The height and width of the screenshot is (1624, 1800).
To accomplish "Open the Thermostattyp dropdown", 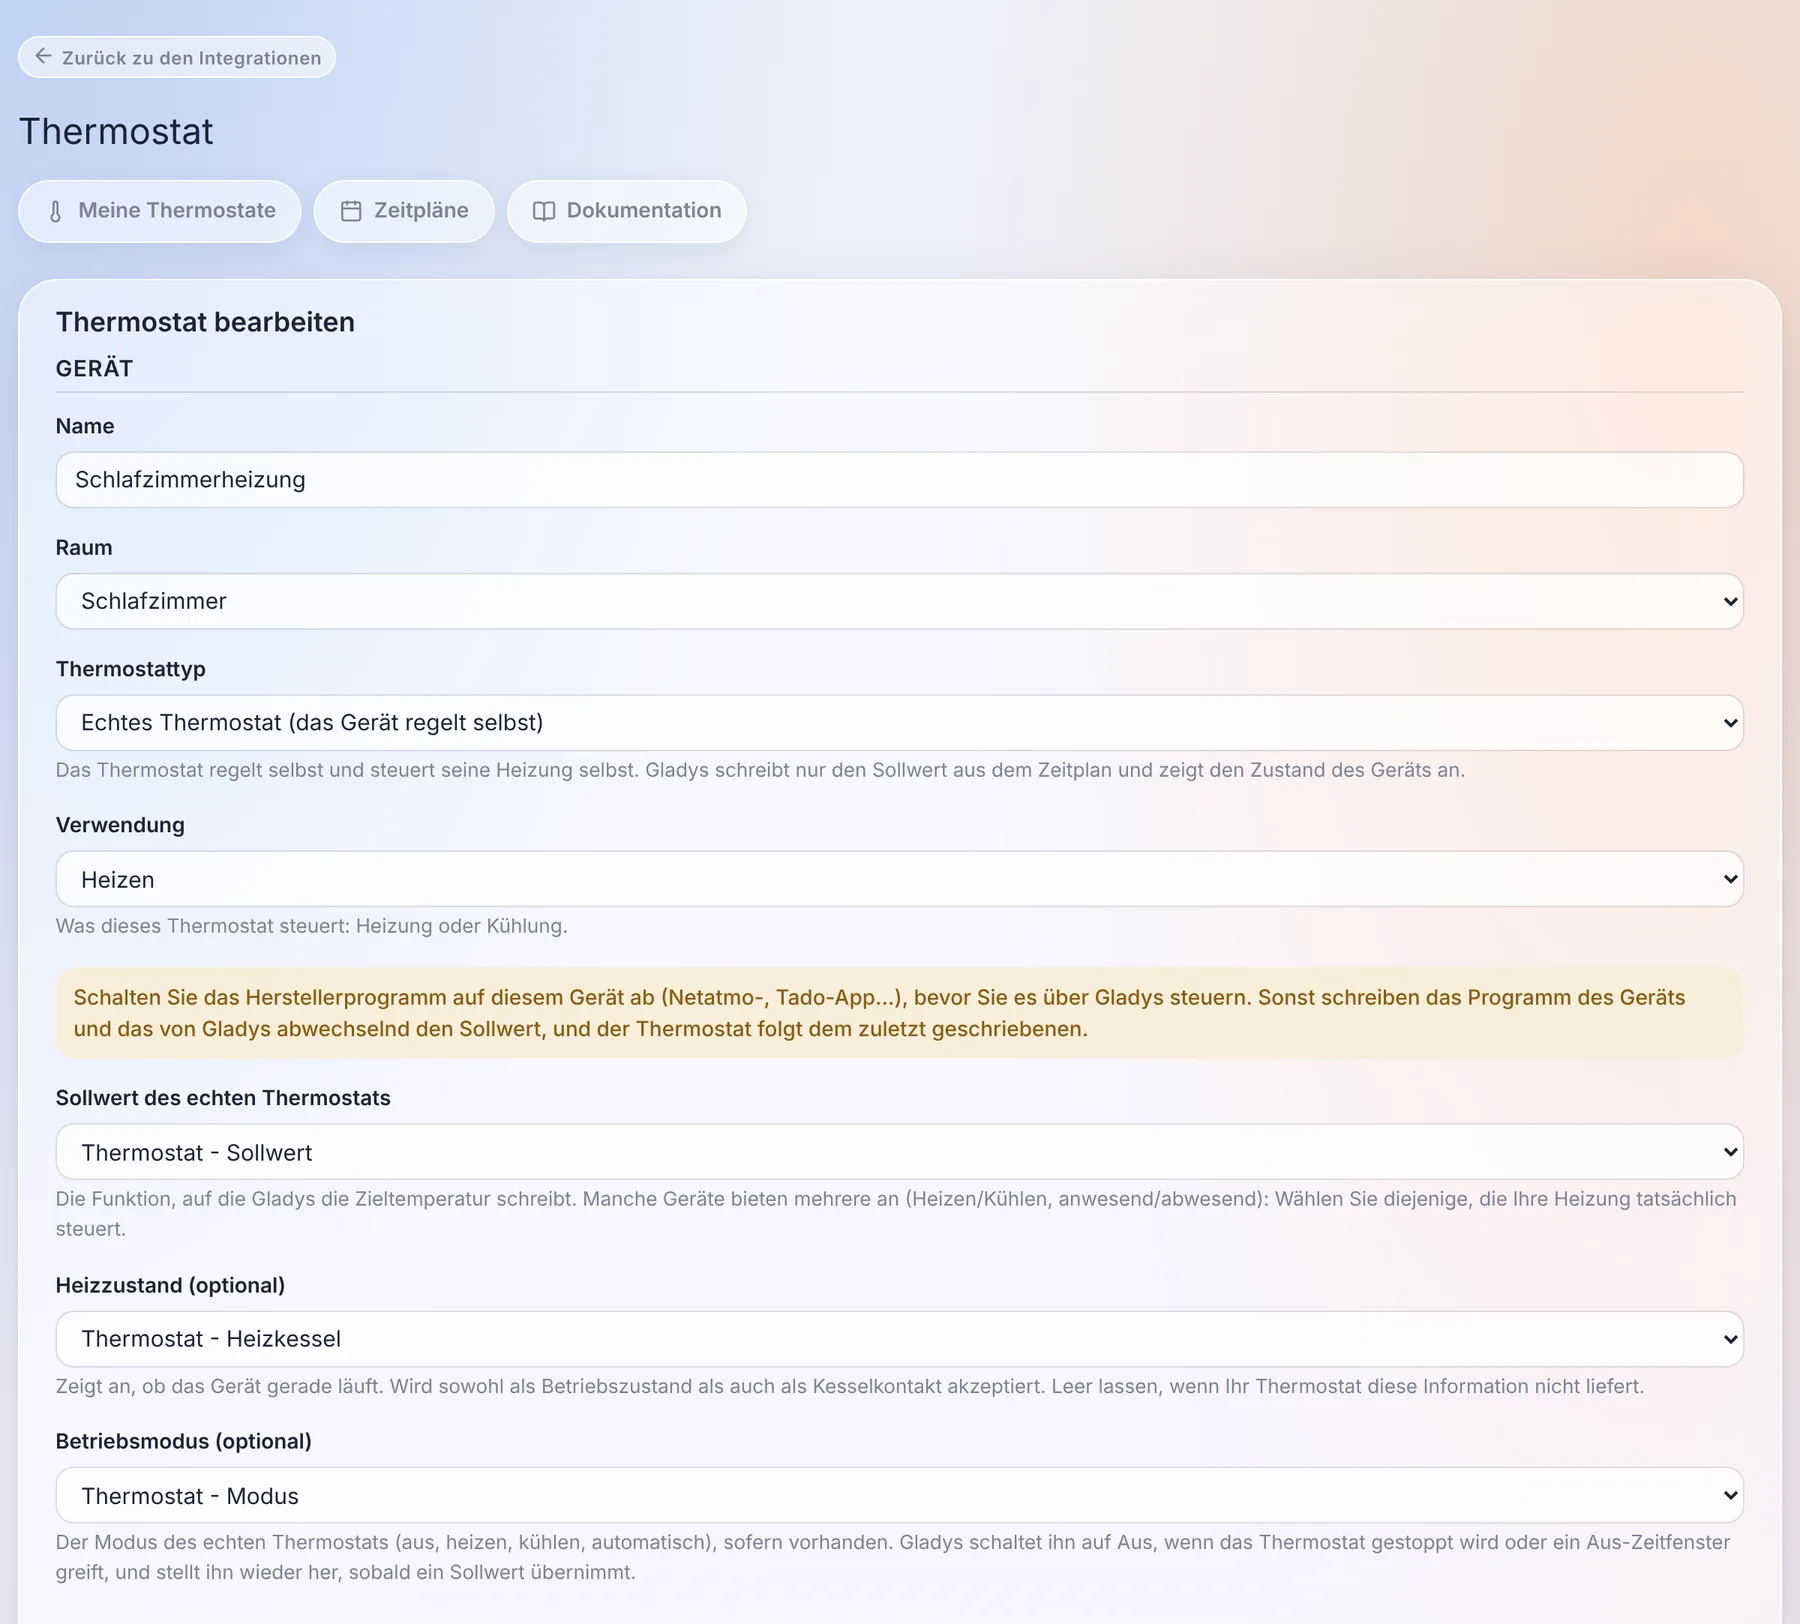I will pos(900,723).
